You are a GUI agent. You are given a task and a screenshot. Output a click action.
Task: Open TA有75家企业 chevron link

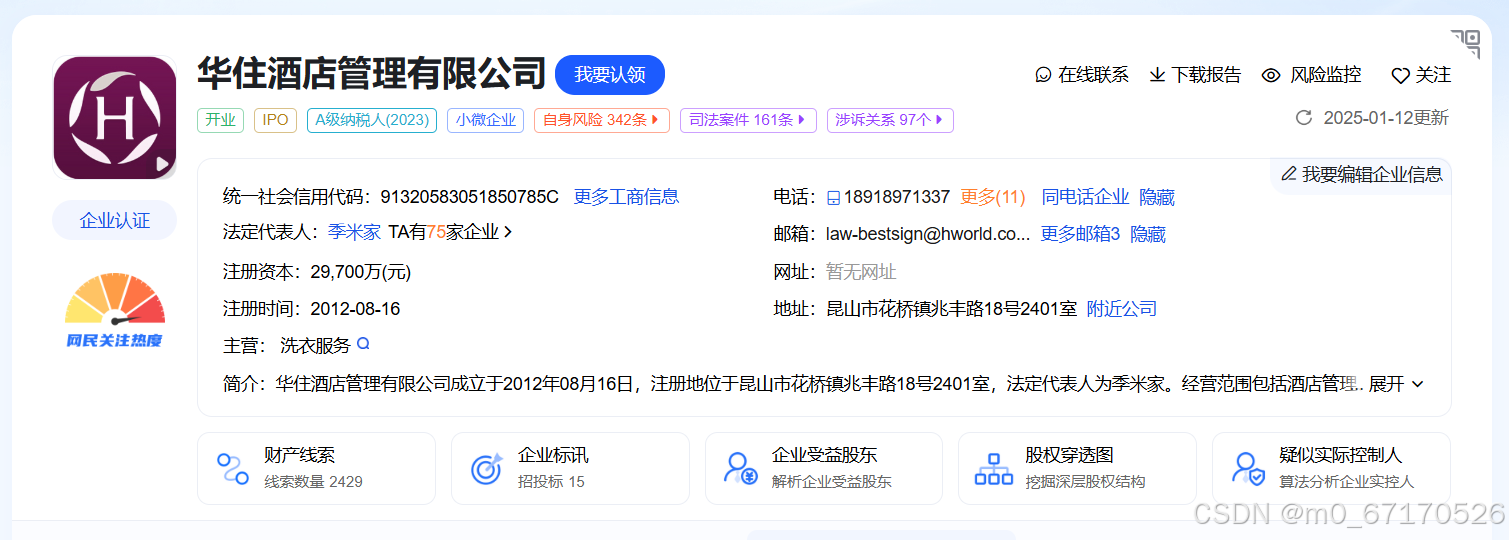point(451,232)
